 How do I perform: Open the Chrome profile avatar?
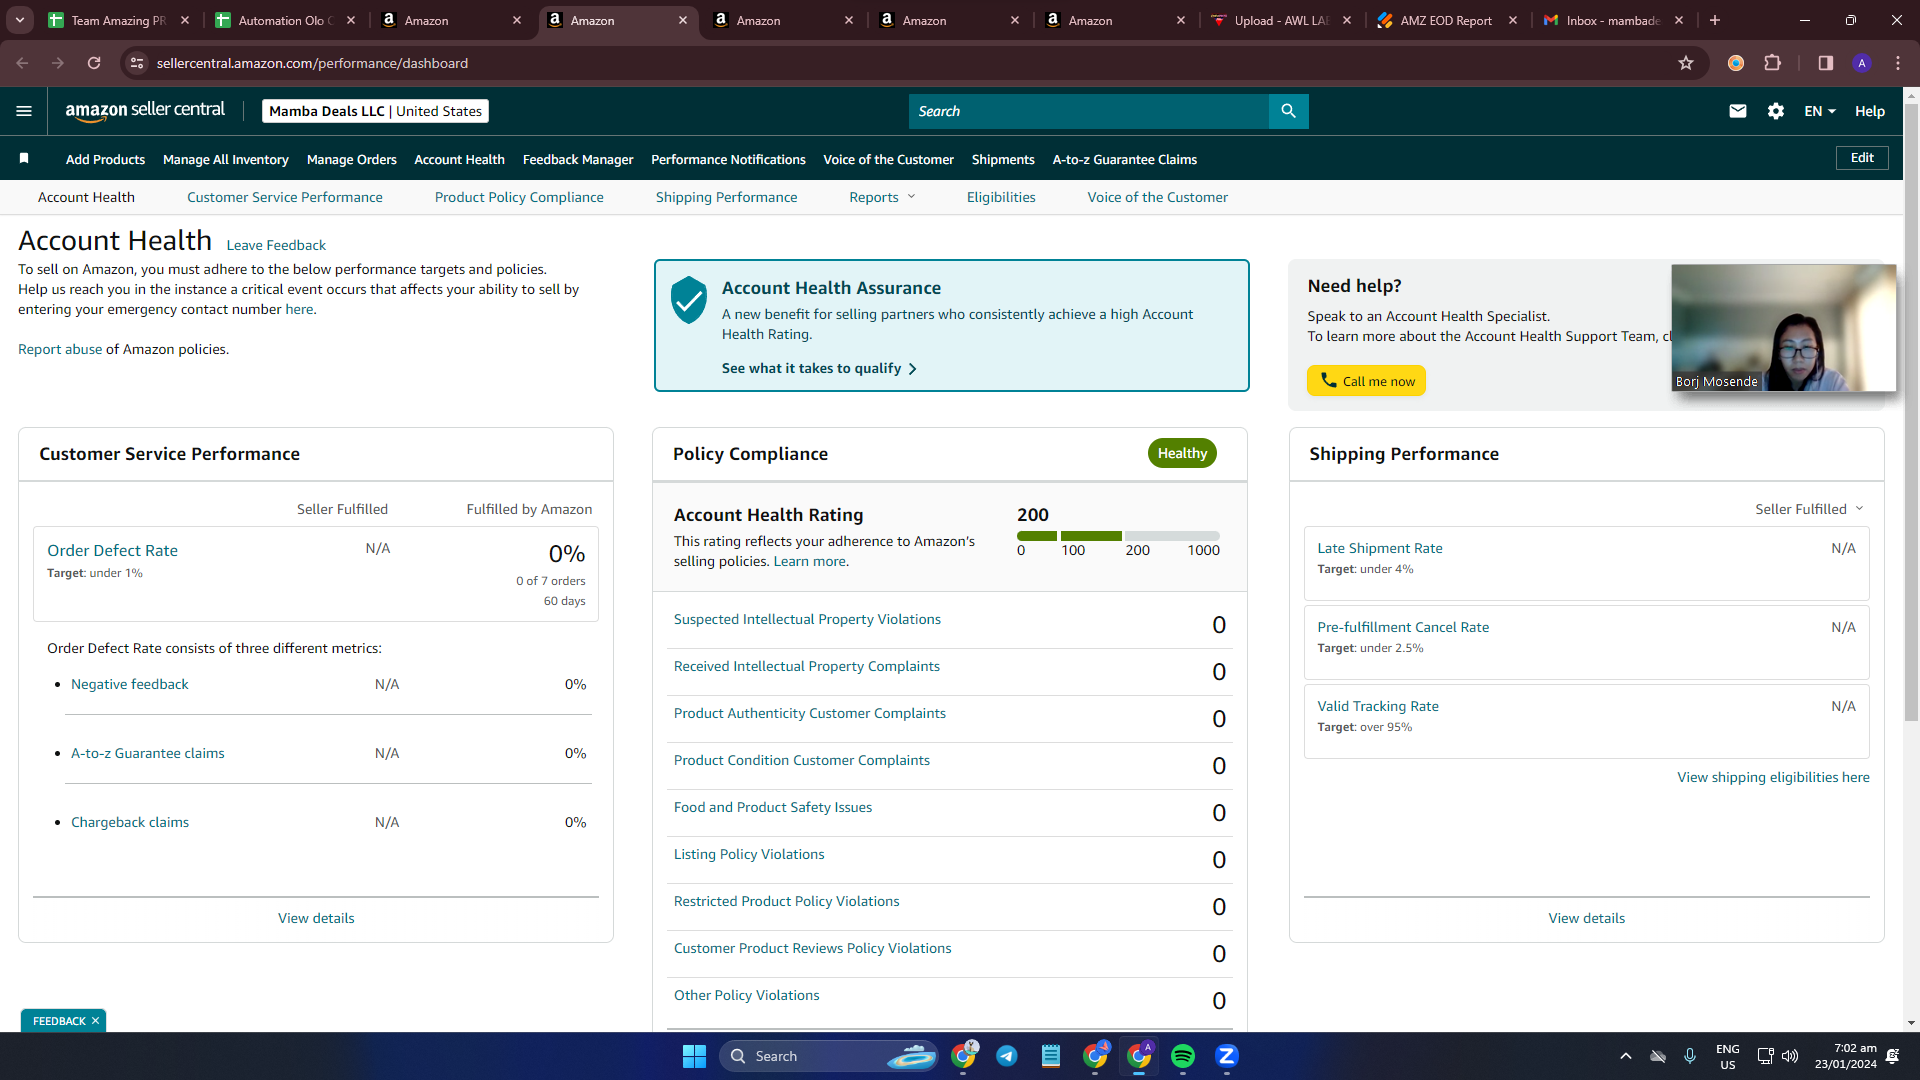[1862, 63]
